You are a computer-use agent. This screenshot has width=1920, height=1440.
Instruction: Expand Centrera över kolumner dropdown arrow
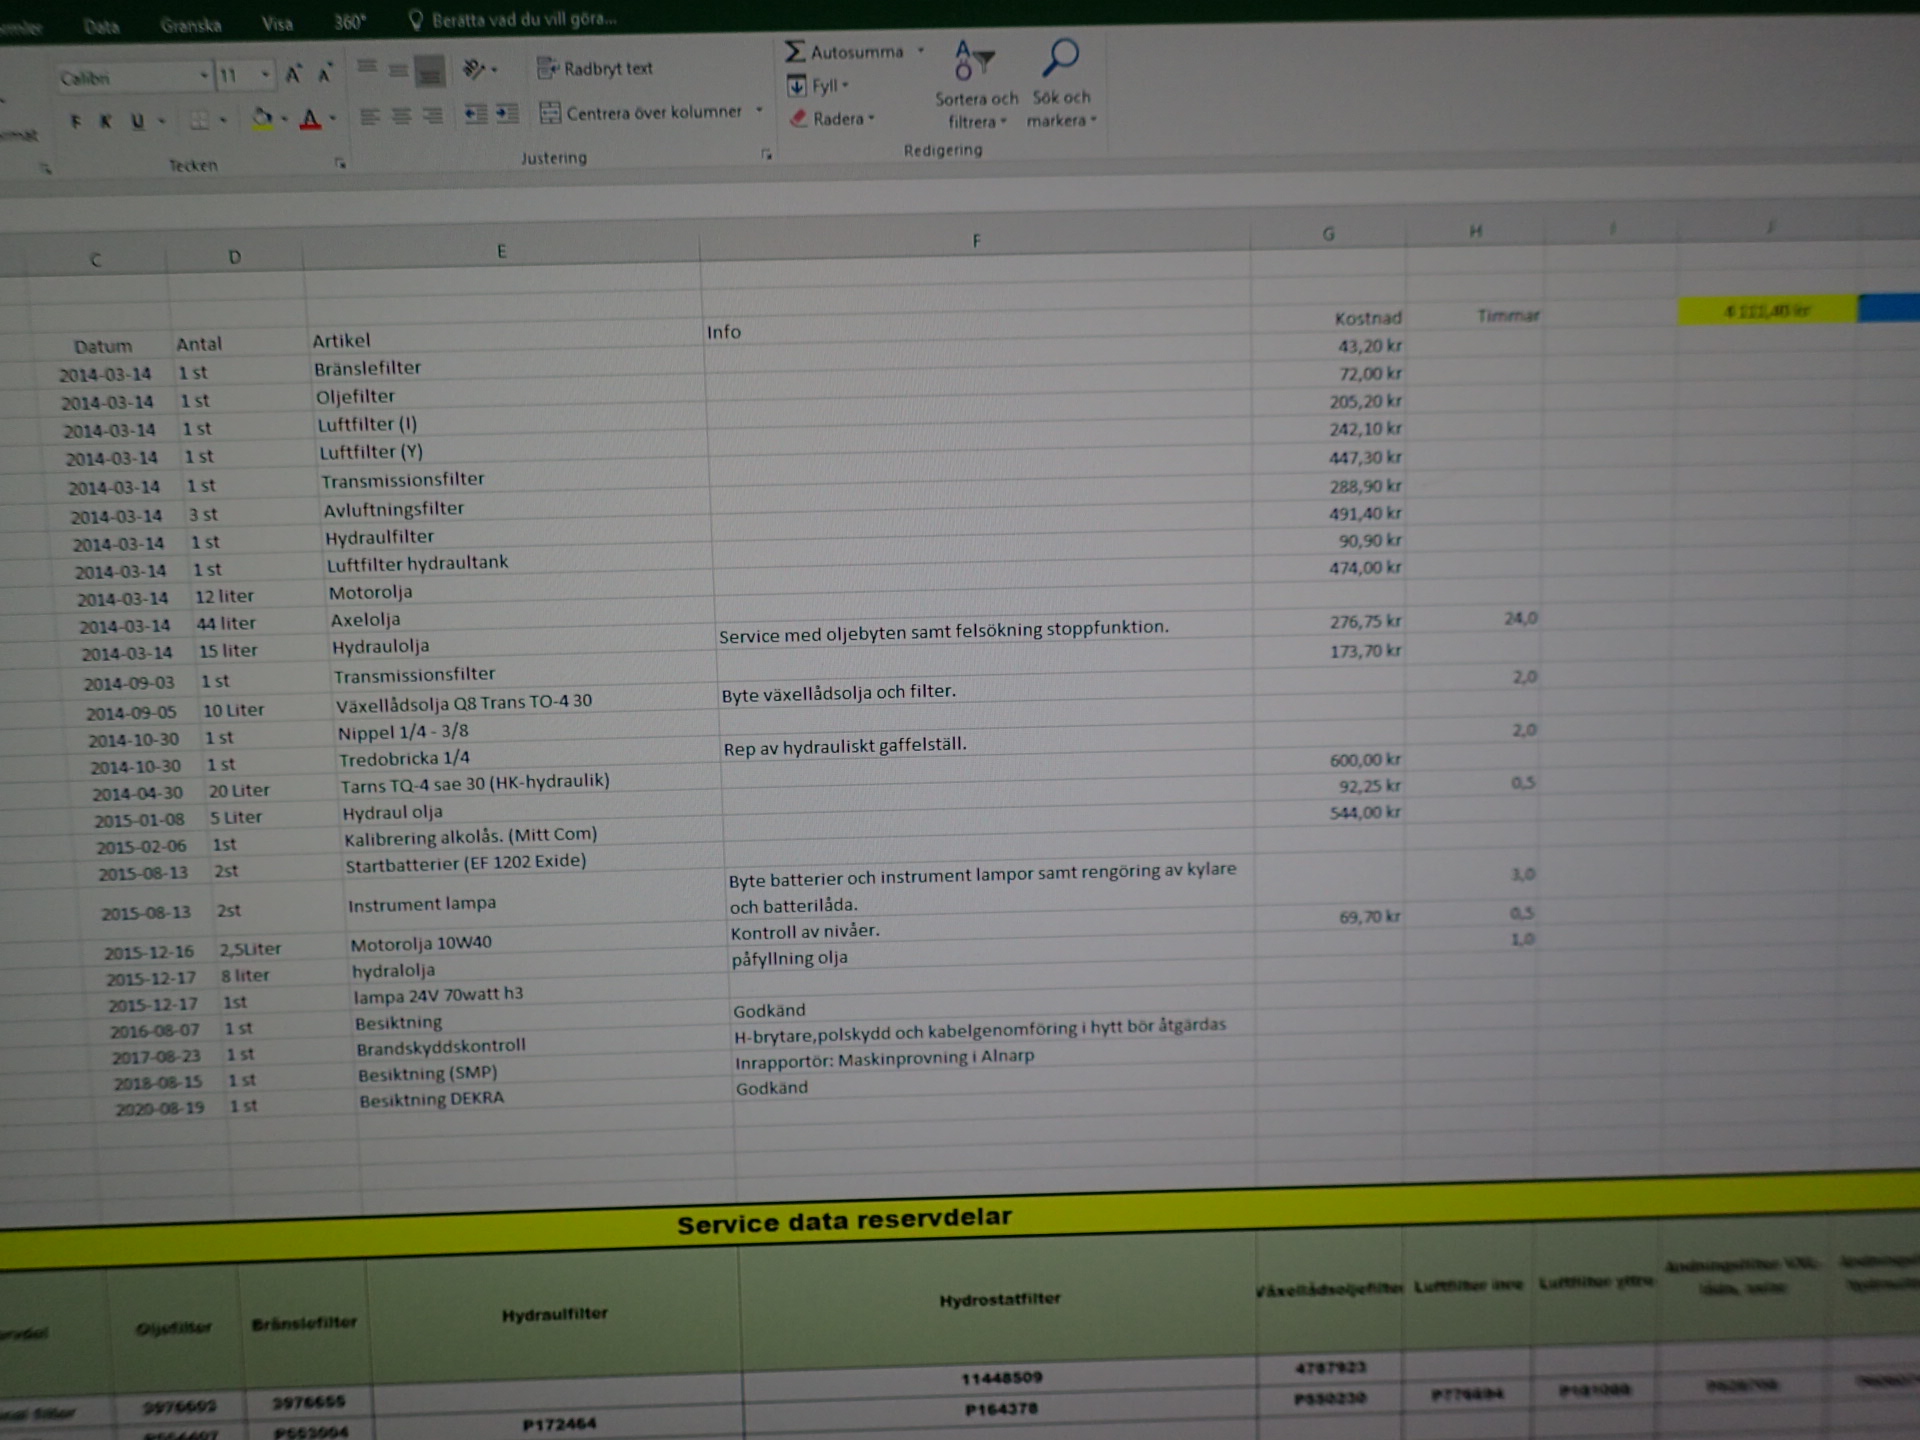tap(759, 111)
